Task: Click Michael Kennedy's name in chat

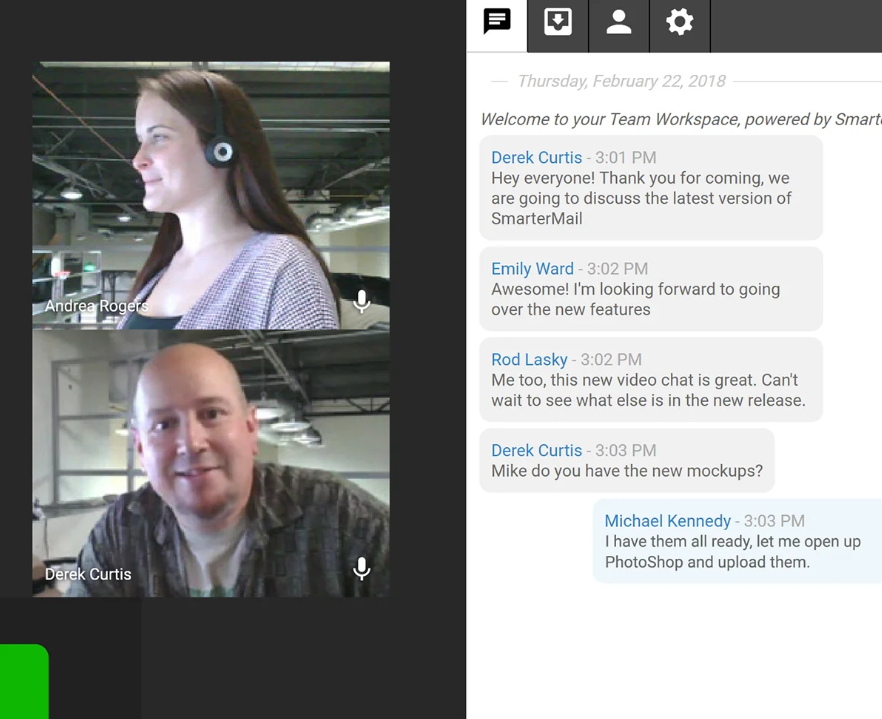Action: (667, 521)
